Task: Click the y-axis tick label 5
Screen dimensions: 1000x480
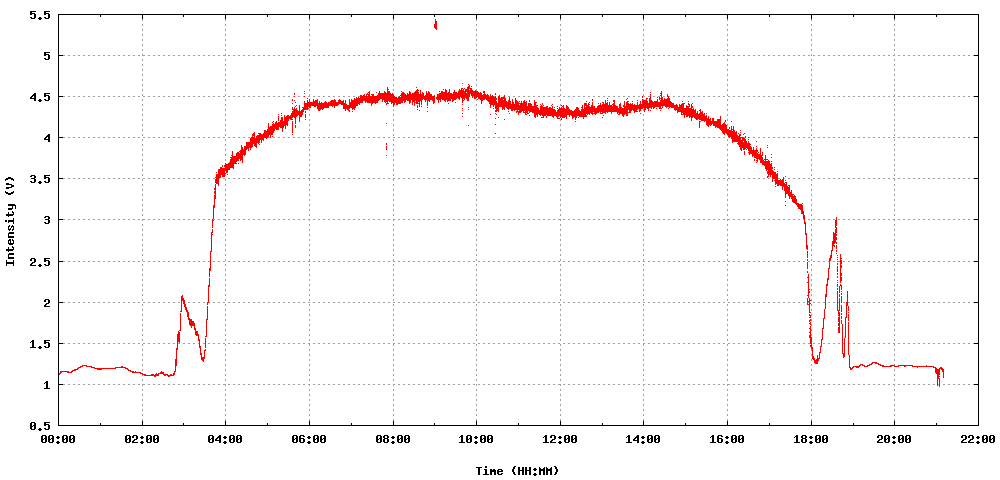Action: tap(47, 55)
